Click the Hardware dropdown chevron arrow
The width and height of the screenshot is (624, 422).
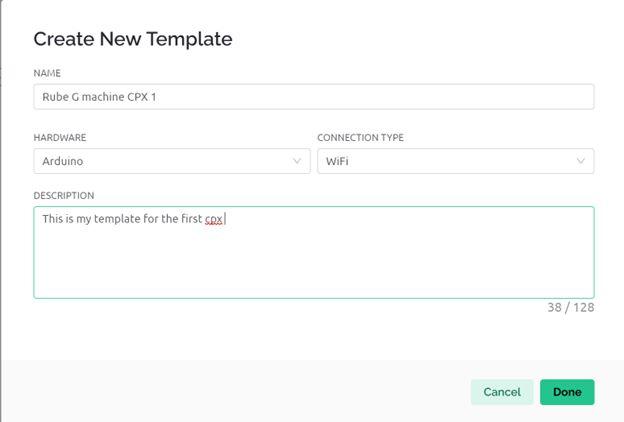pyautogui.click(x=297, y=161)
